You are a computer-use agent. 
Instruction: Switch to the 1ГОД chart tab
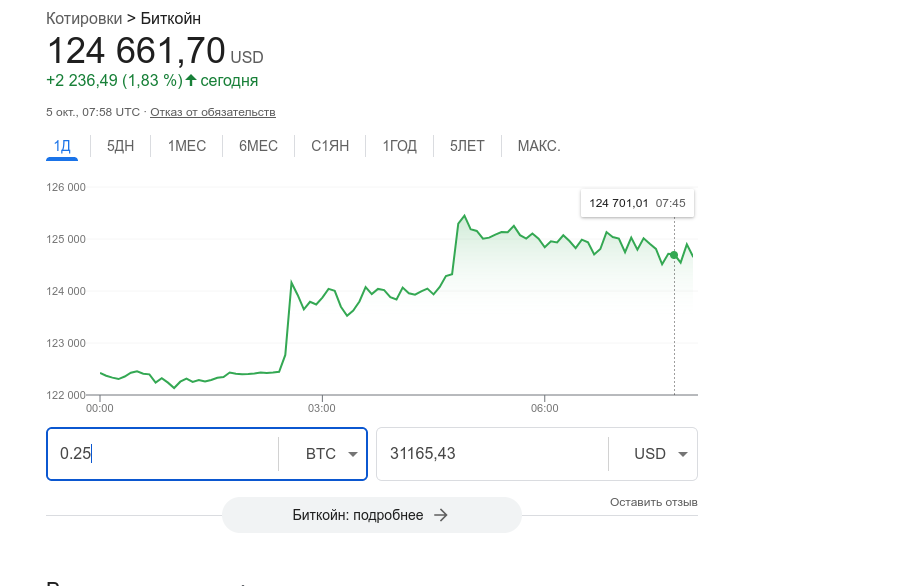pyautogui.click(x=399, y=146)
